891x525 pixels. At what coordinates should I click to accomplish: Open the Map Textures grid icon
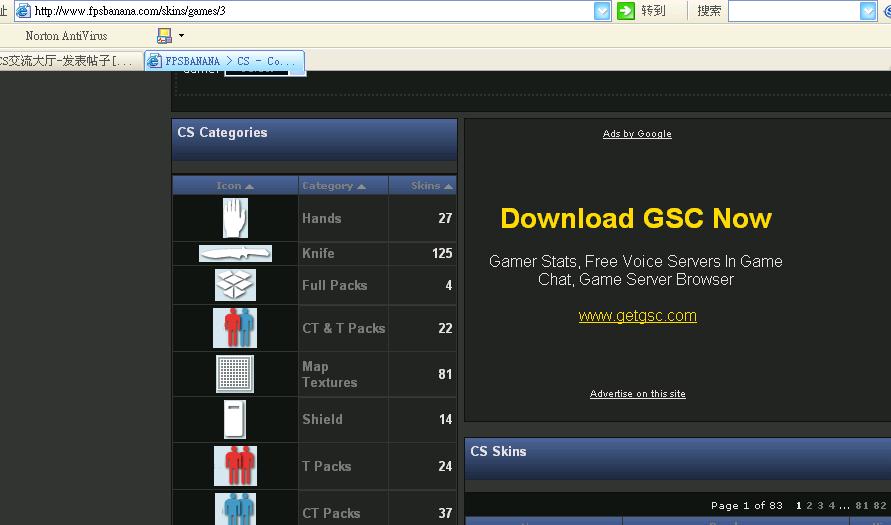(235, 374)
